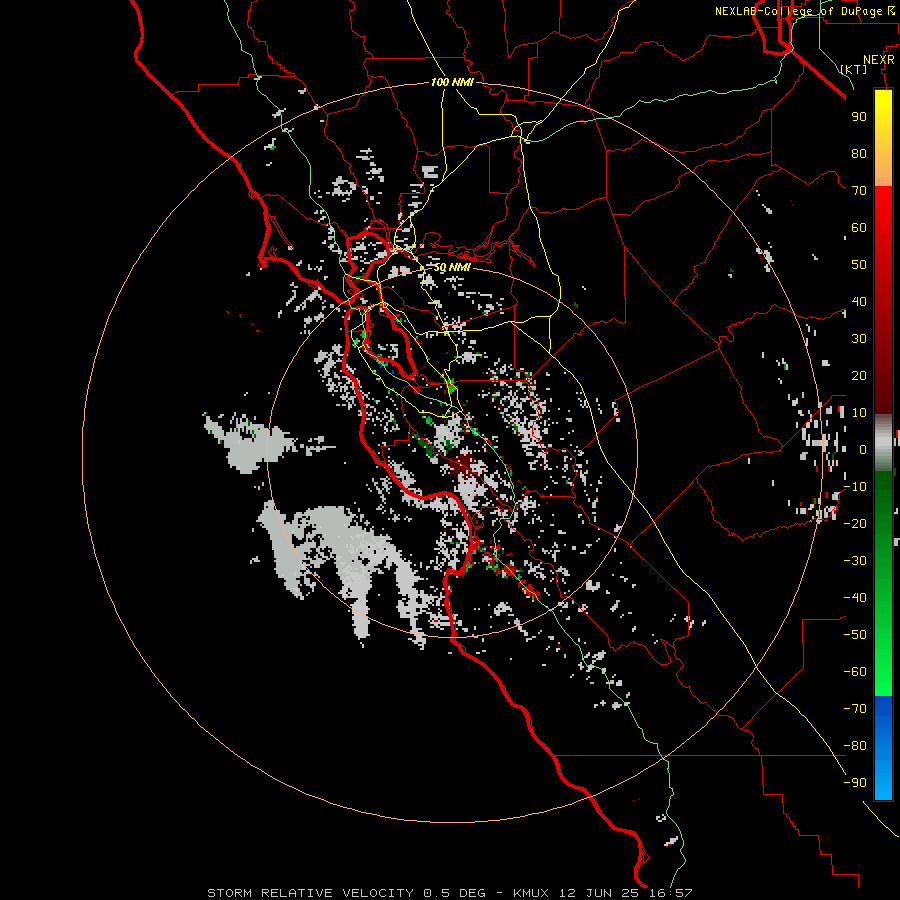Screen dimensions: 900x900
Task: Click the "-90" value on the velocity scale
Action: [855, 783]
